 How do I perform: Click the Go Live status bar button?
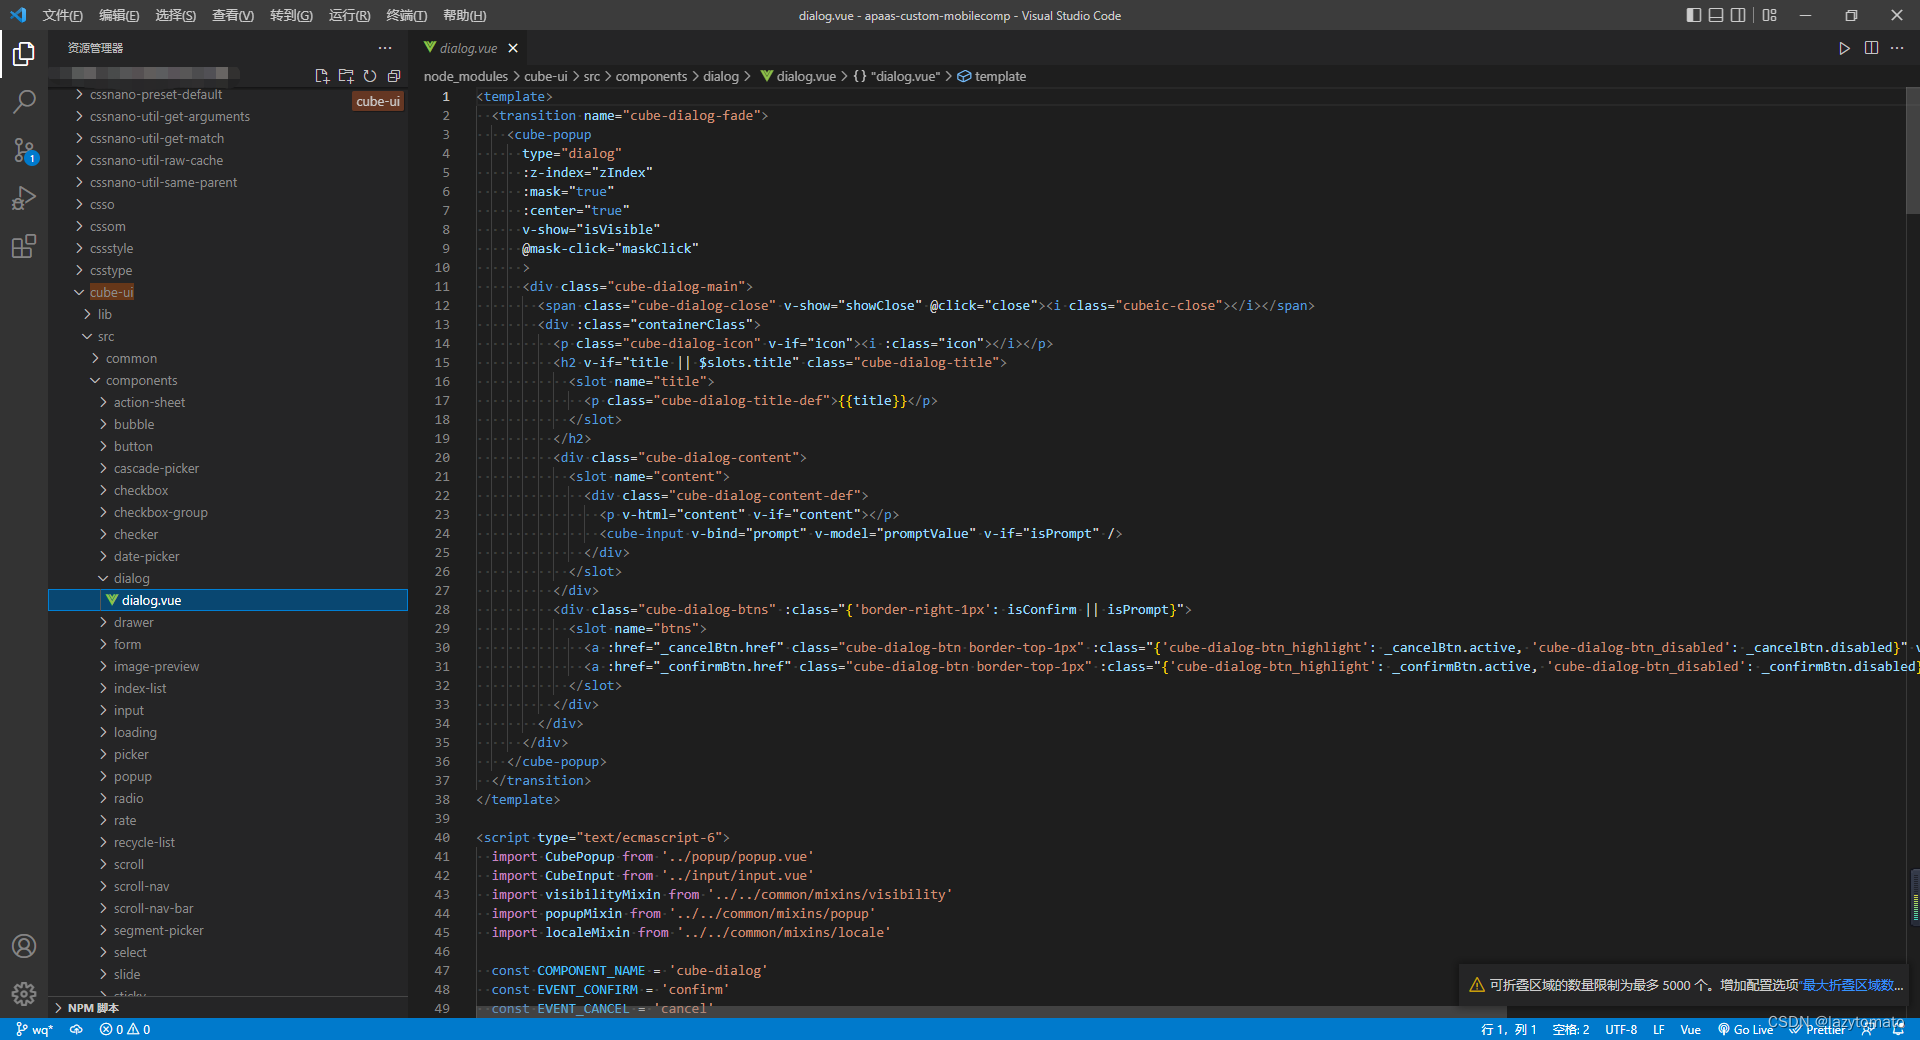pyautogui.click(x=1745, y=1029)
